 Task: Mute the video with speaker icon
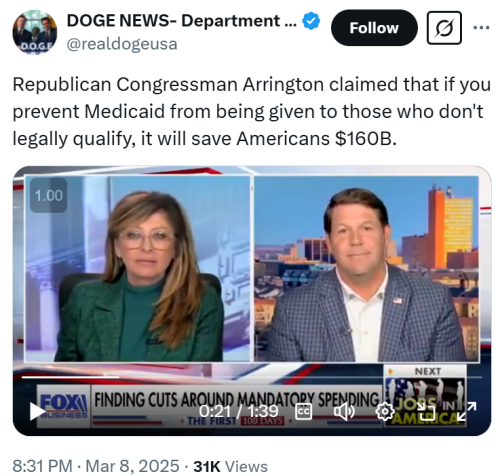click(x=344, y=412)
